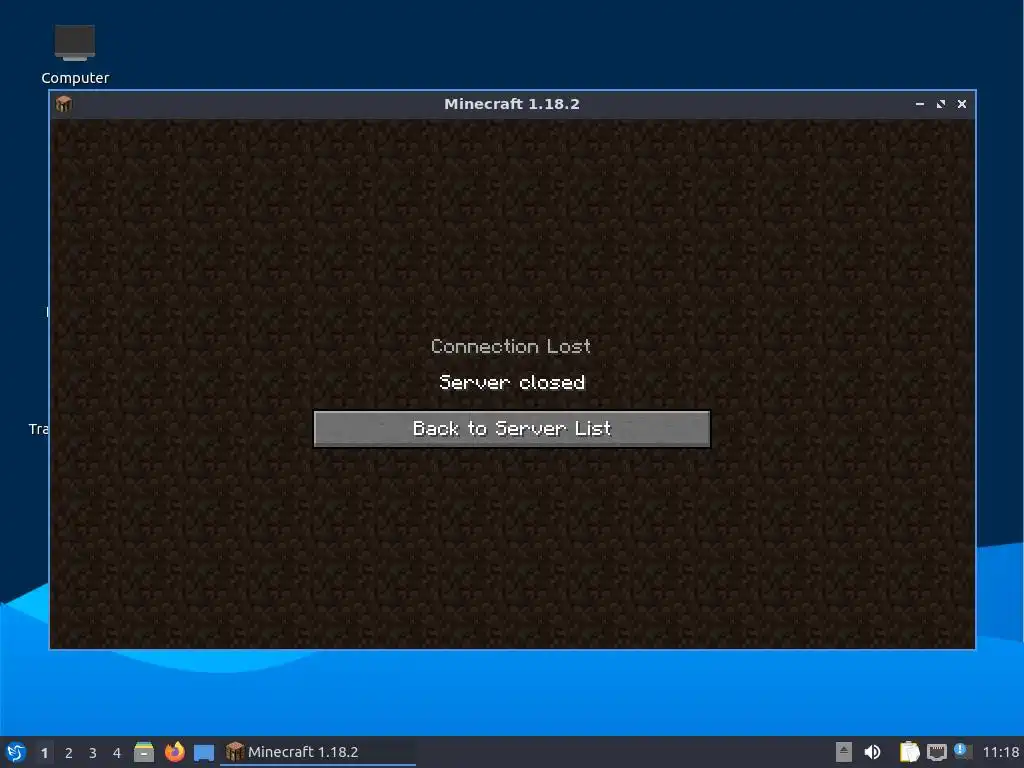This screenshot has height=768, width=1024.
Task: Click the network status tray icon
Action: [936, 753]
